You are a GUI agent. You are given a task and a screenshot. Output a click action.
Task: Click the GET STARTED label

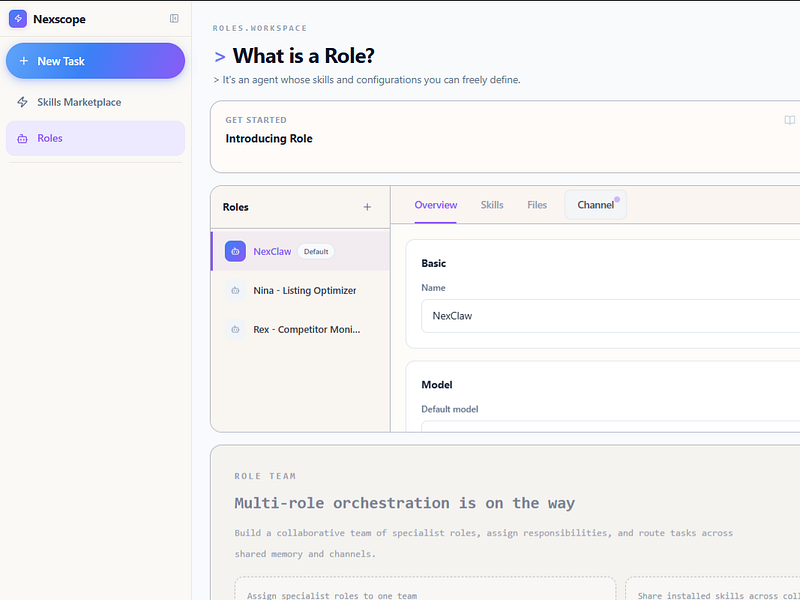256,120
